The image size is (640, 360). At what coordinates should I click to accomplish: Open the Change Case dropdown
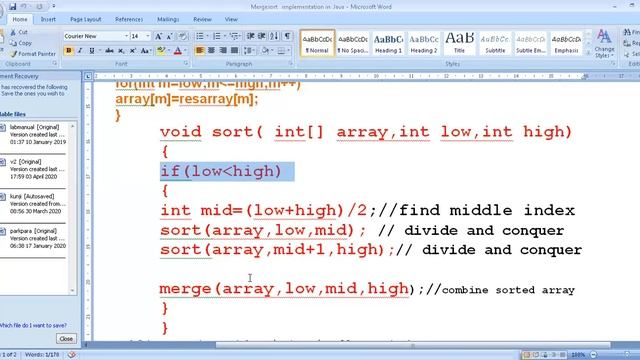145,51
